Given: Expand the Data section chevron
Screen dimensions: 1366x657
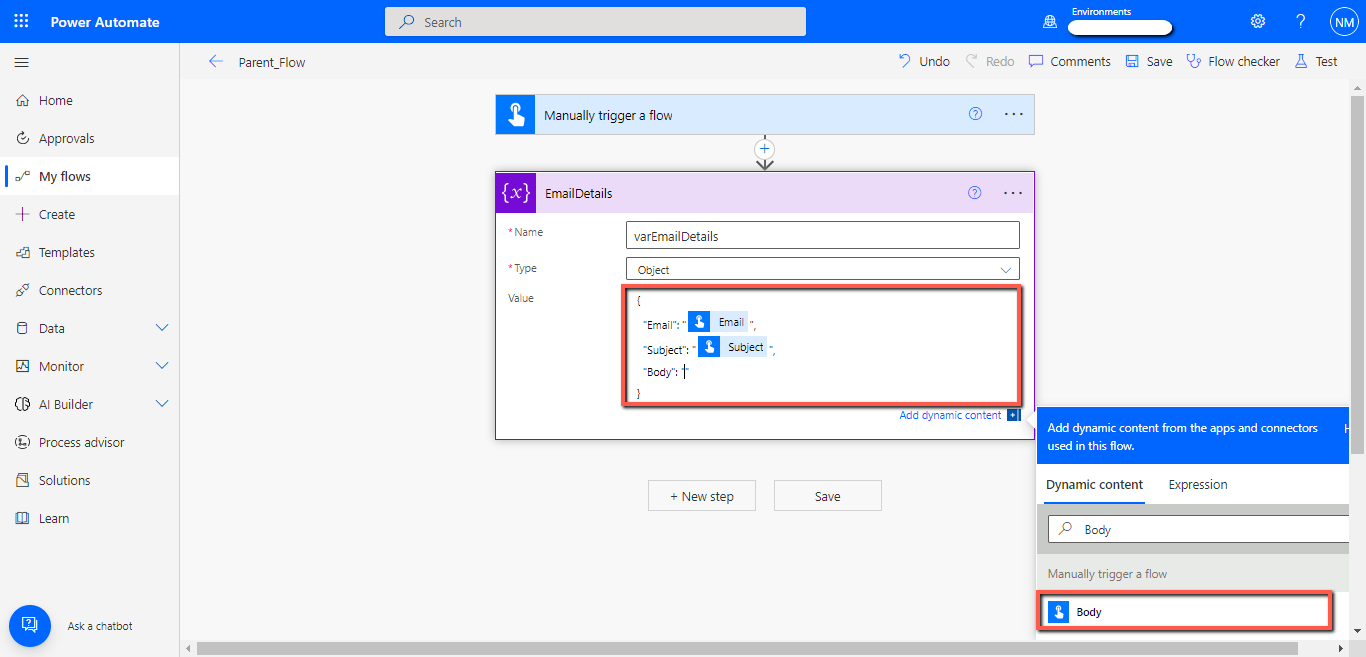Looking at the screenshot, I should (162, 328).
